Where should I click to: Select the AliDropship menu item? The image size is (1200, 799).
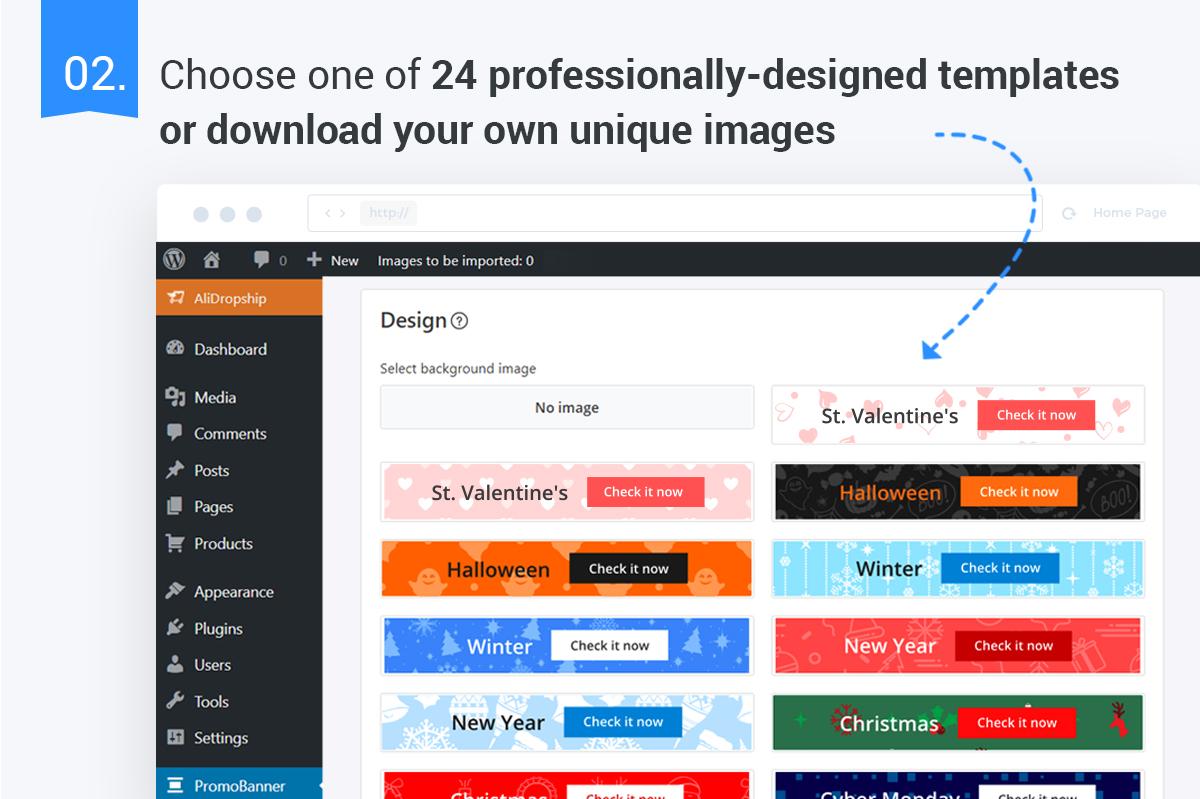point(239,298)
